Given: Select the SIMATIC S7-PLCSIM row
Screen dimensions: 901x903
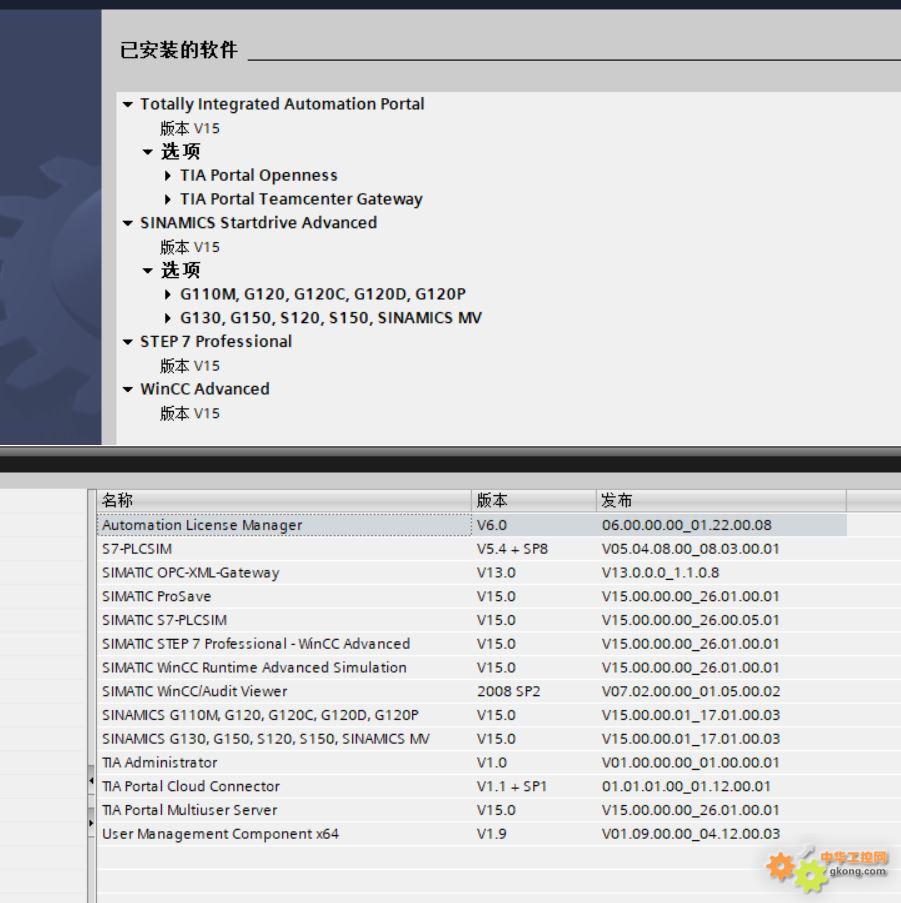Looking at the screenshot, I should [472, 620].
